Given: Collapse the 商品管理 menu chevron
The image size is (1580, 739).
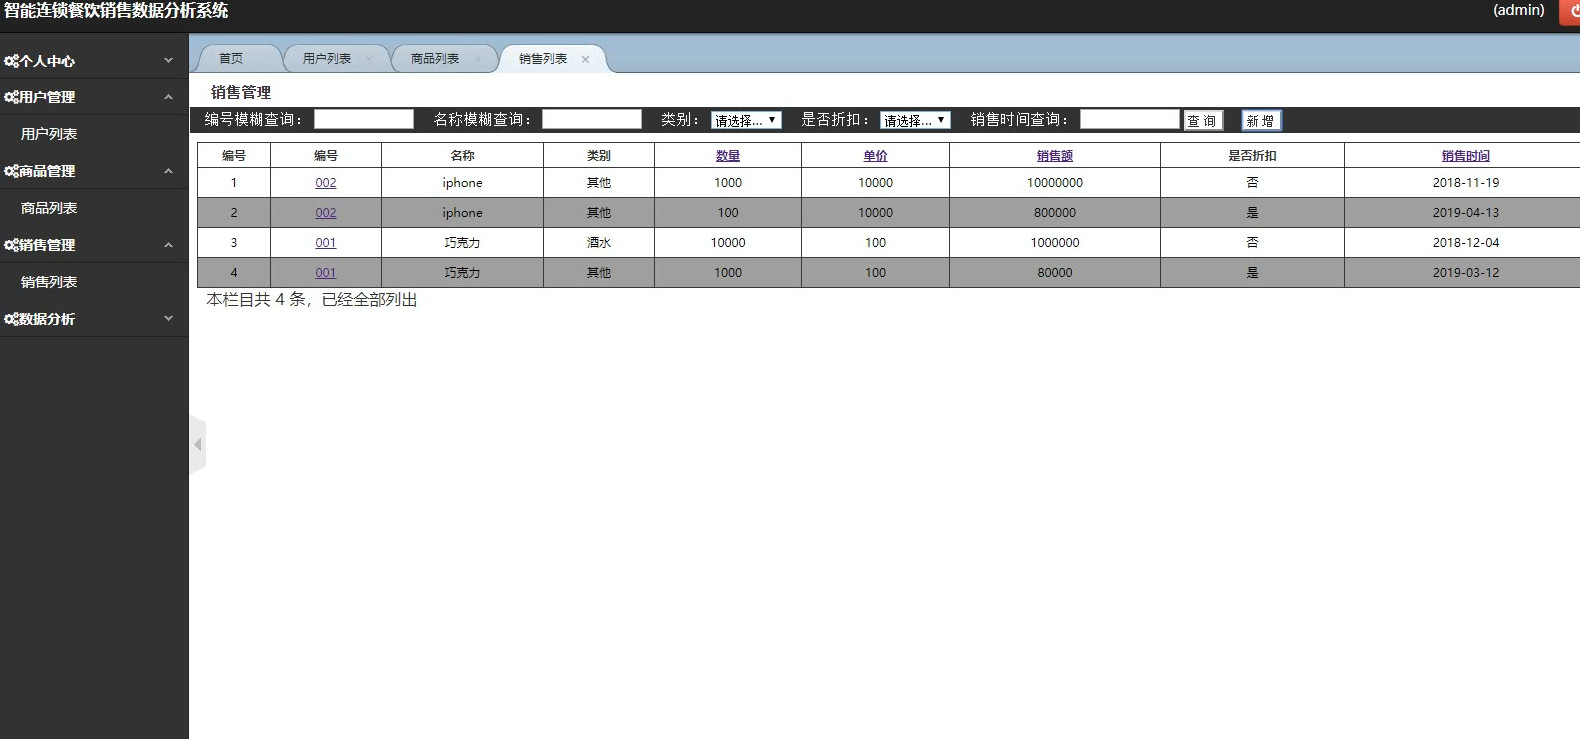Looking at the screenshot, I should 168,171.
